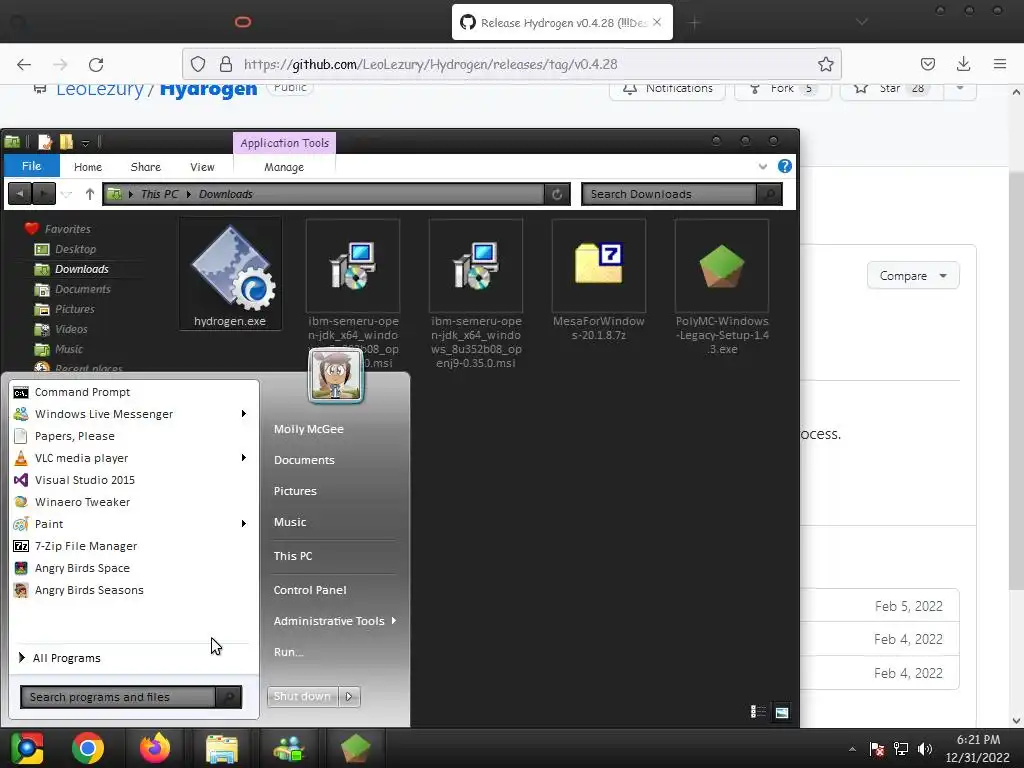Switch Explorer to large icons view
Screen dimensions: 1024x768
[x=782, y=712]
